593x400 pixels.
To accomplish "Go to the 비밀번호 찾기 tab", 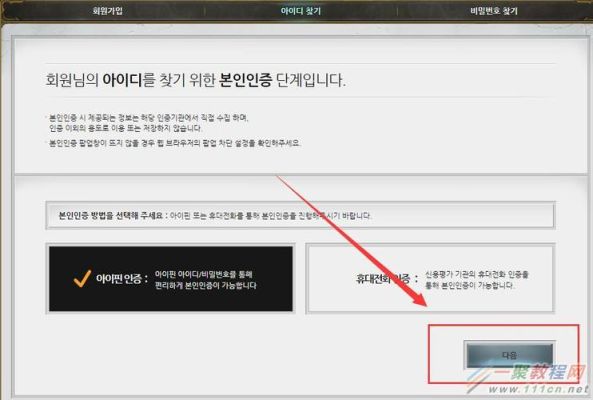I will pyautogui.click(x=494, y=11).
